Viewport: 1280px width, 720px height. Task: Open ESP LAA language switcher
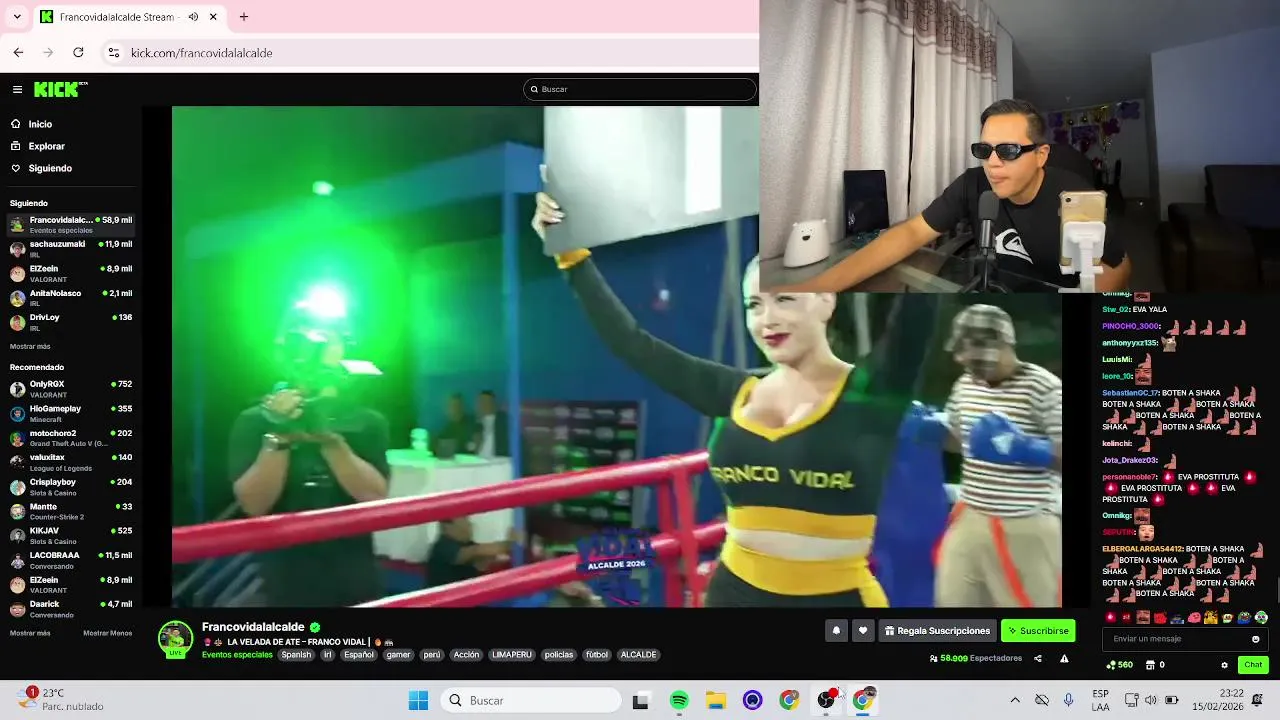[x=1101, y=700]
